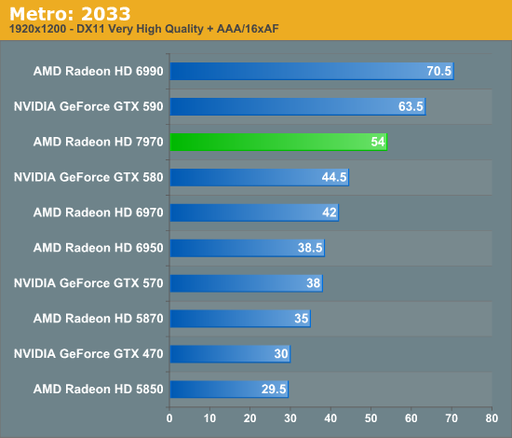This screenshot has height=438, width=512.
Task: Select the 1920x1200 DX11 Very High Quality subtitle
Action: click(144, 29)
